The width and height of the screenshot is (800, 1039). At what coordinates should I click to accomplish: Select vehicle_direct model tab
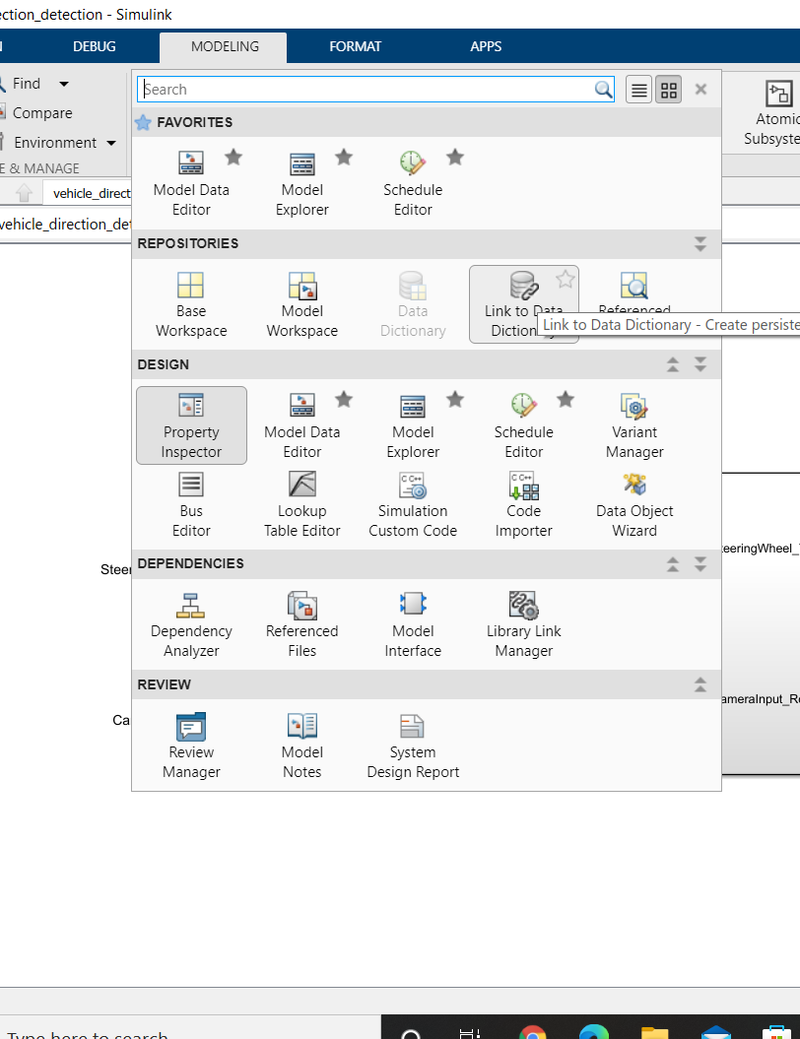point(87,193)
